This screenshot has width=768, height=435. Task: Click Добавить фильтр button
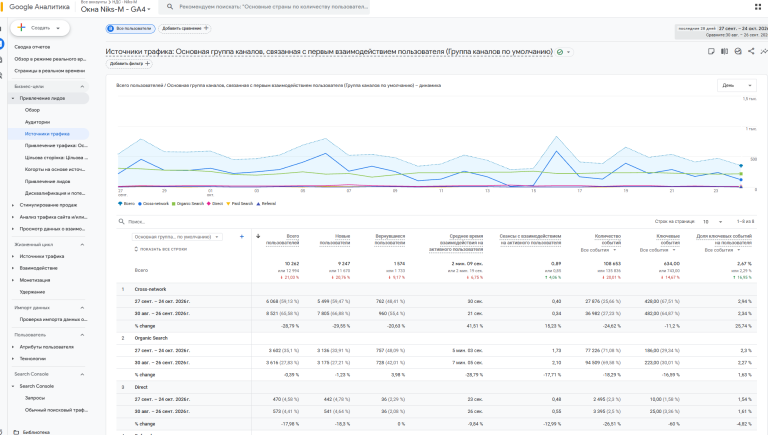click(x=129, y=64)
